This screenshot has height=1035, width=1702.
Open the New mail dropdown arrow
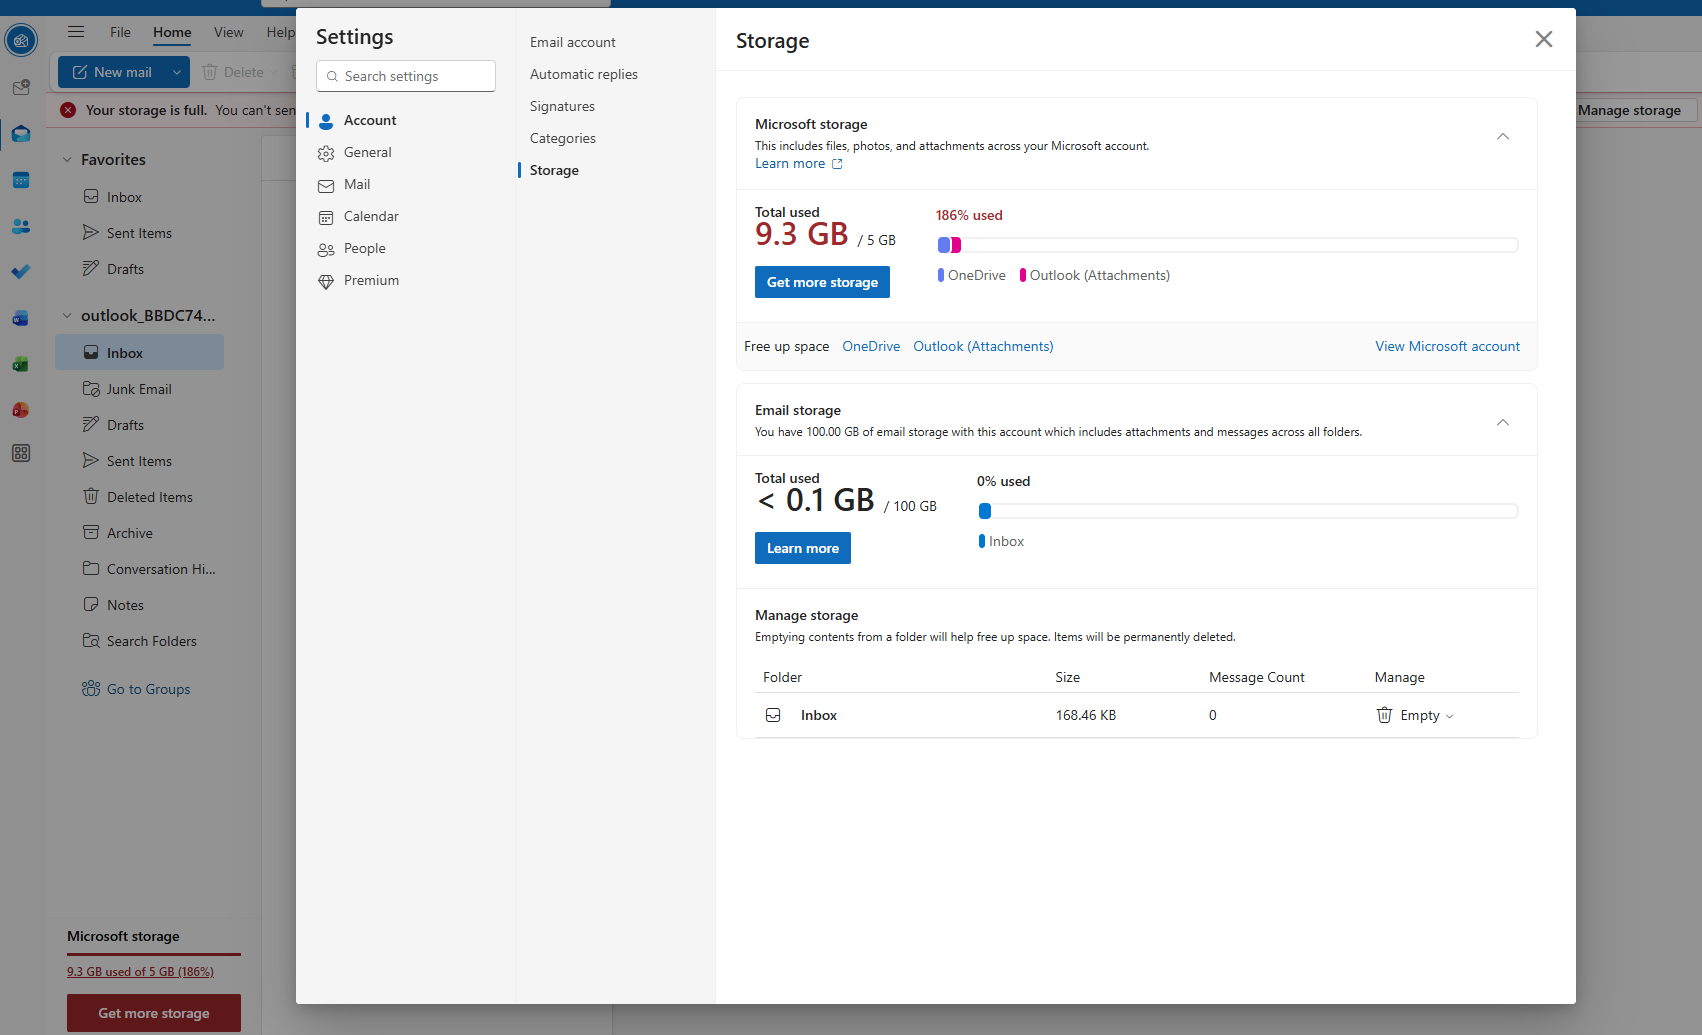point(177,72)
